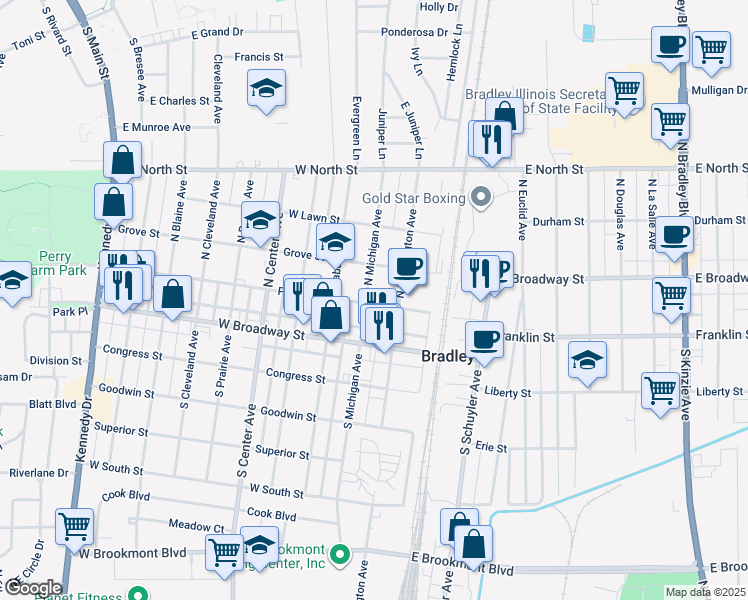Open the green Brookmont center place pin
This screenshot has height=600, width=748.
click(340, 556)
